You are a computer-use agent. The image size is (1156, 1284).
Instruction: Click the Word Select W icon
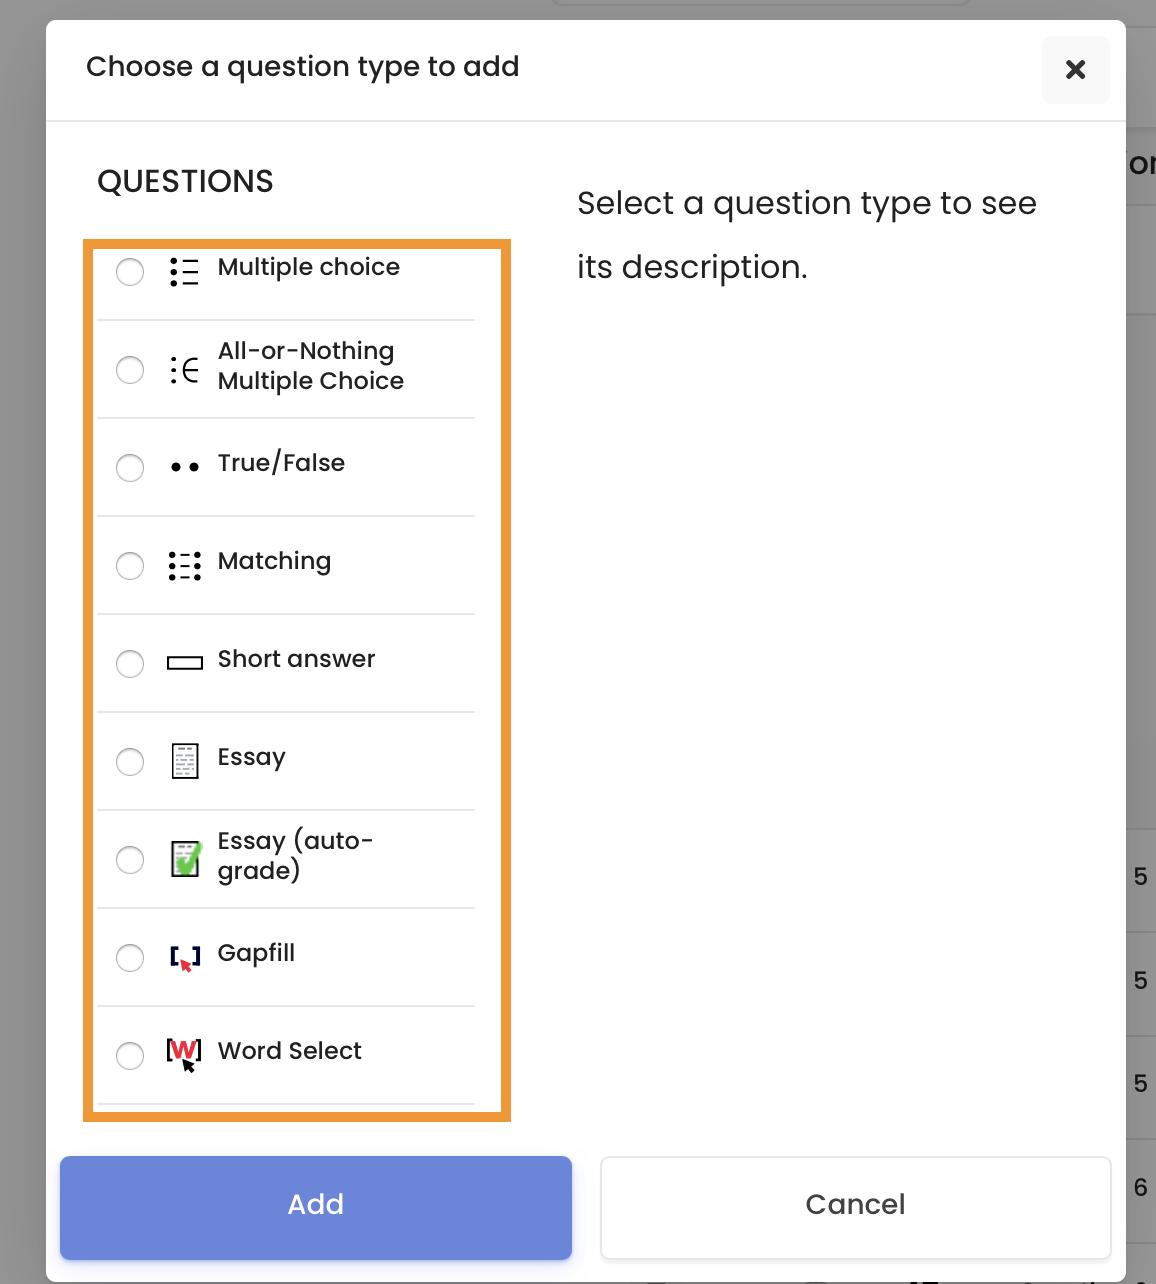click(x=184, y=1055)
